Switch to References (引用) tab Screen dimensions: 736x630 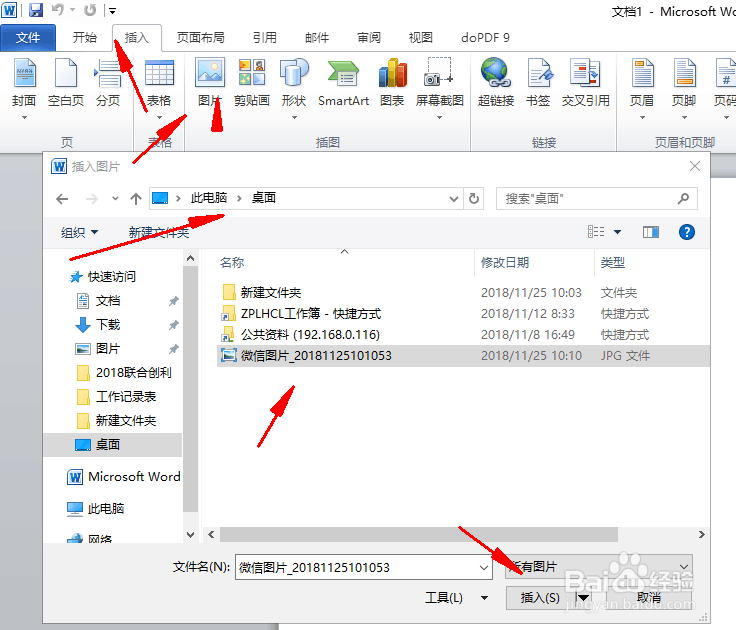265,38
